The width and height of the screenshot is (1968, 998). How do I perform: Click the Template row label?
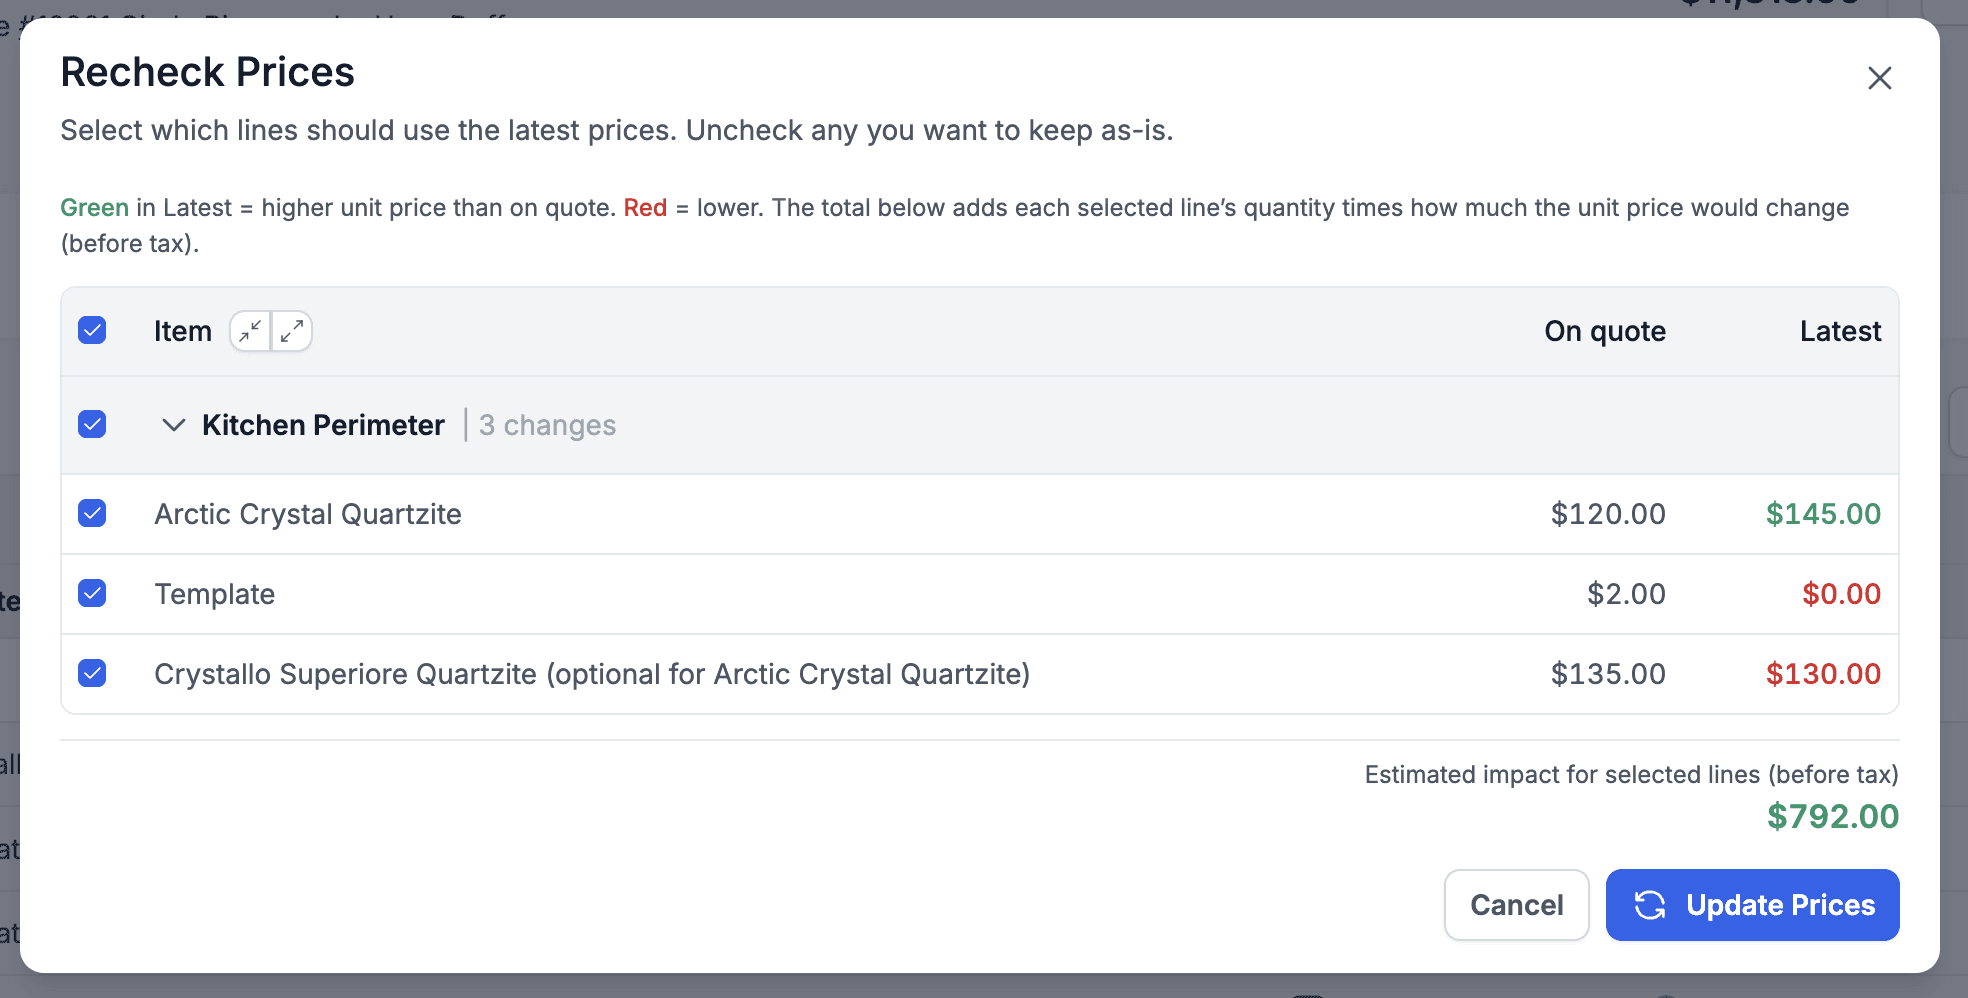pos(215,594)
